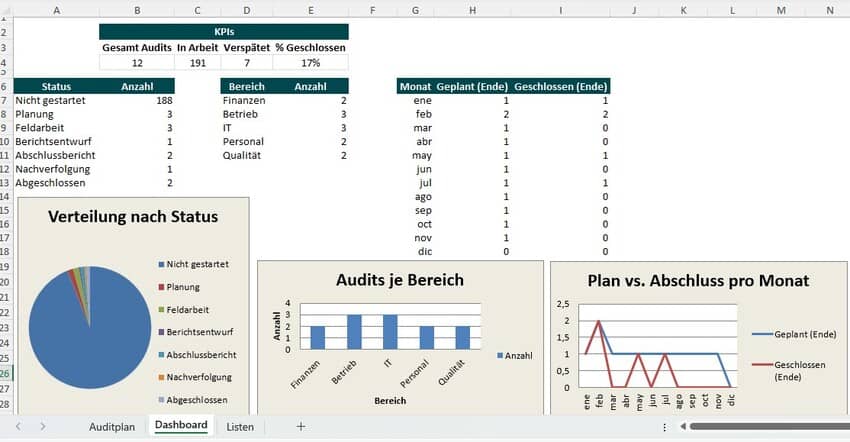
Task: Click the horizontal scrollbar left arrow
Action: coord(683,427)
